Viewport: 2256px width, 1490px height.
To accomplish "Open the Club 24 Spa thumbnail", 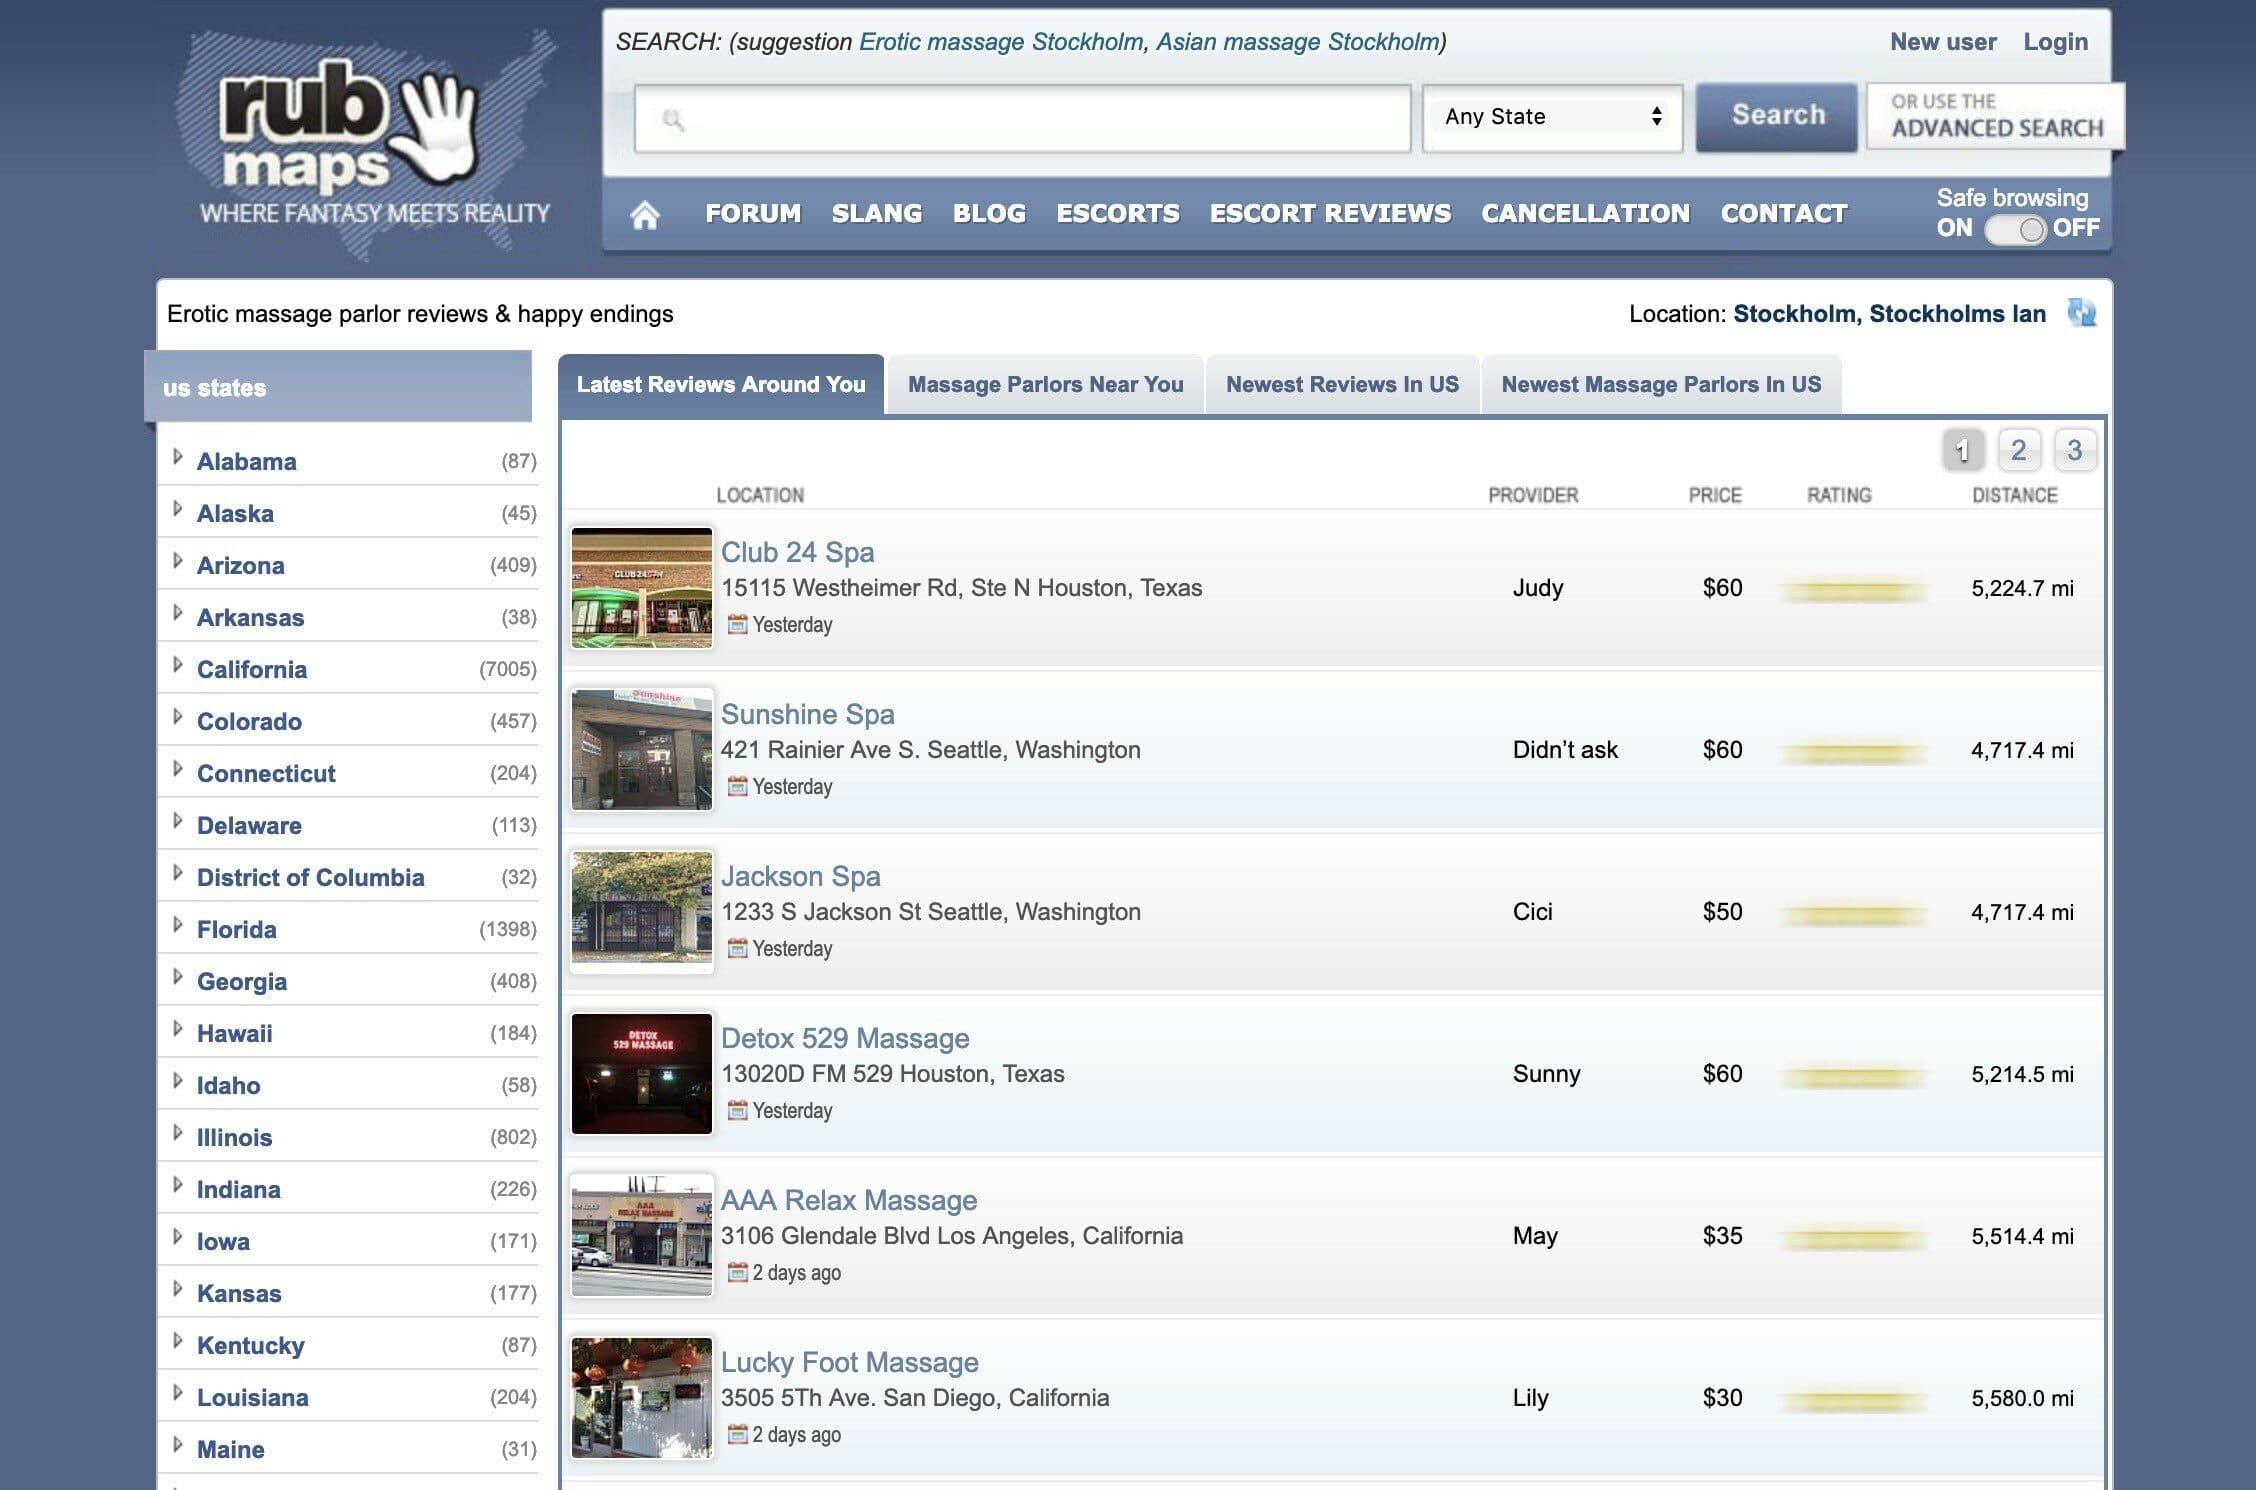I will [x=642, y=588].
